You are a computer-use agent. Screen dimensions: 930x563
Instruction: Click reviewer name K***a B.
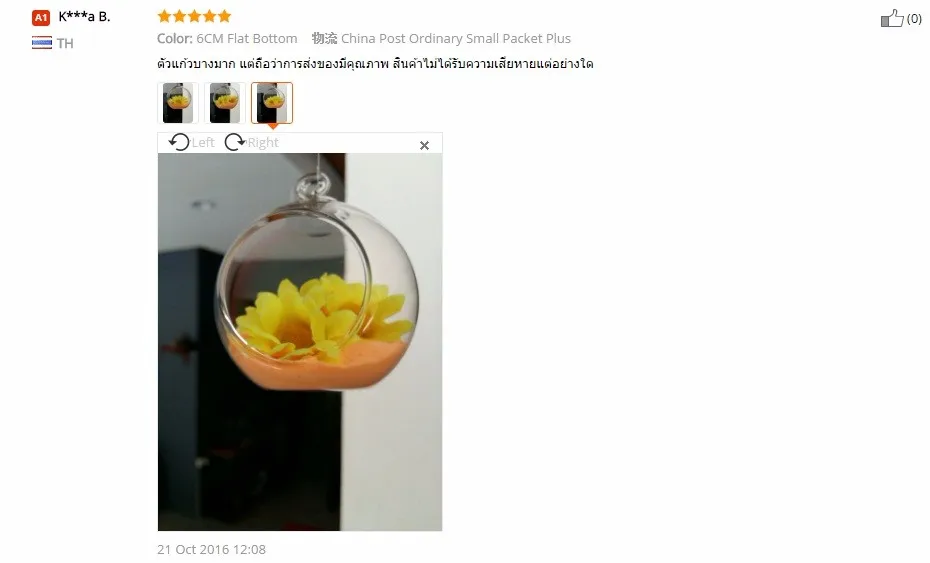coord(84,17)
